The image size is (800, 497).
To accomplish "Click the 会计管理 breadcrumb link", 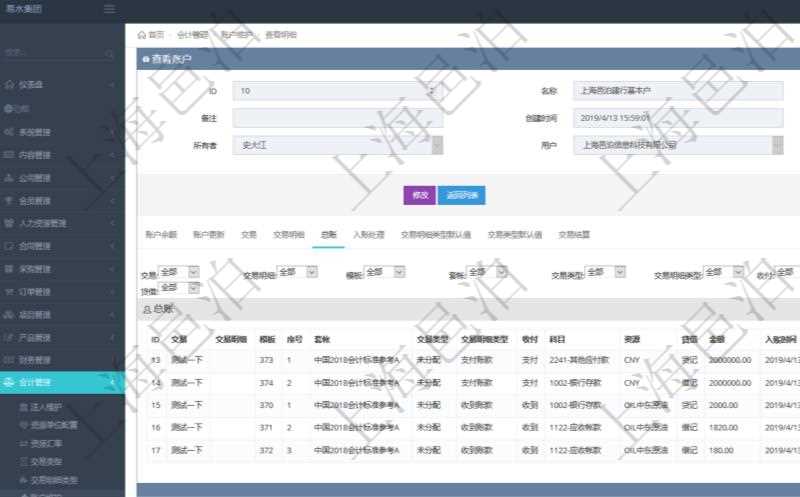I will tap(192, 35).
